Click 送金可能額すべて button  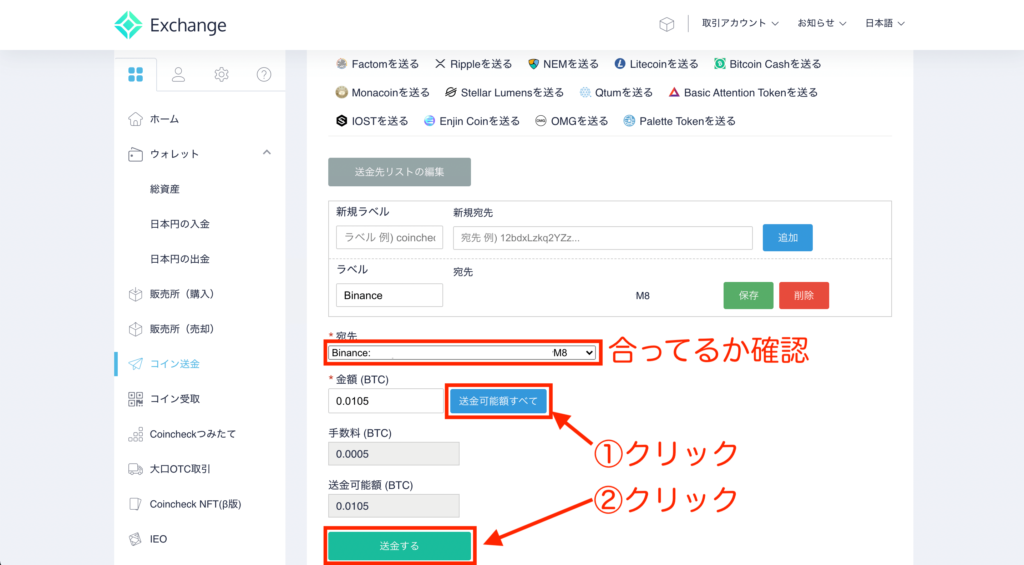click(x=498, y=401)
